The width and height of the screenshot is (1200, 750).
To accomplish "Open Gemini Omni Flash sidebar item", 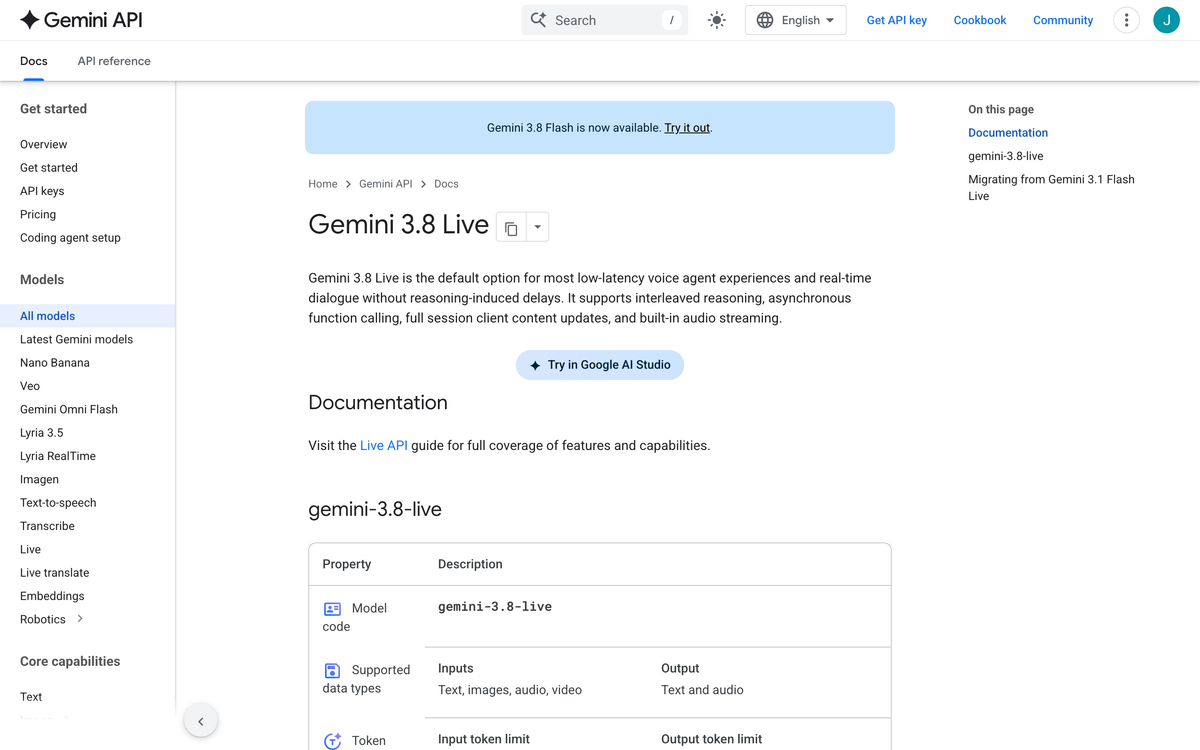I will tap(69, 409).
